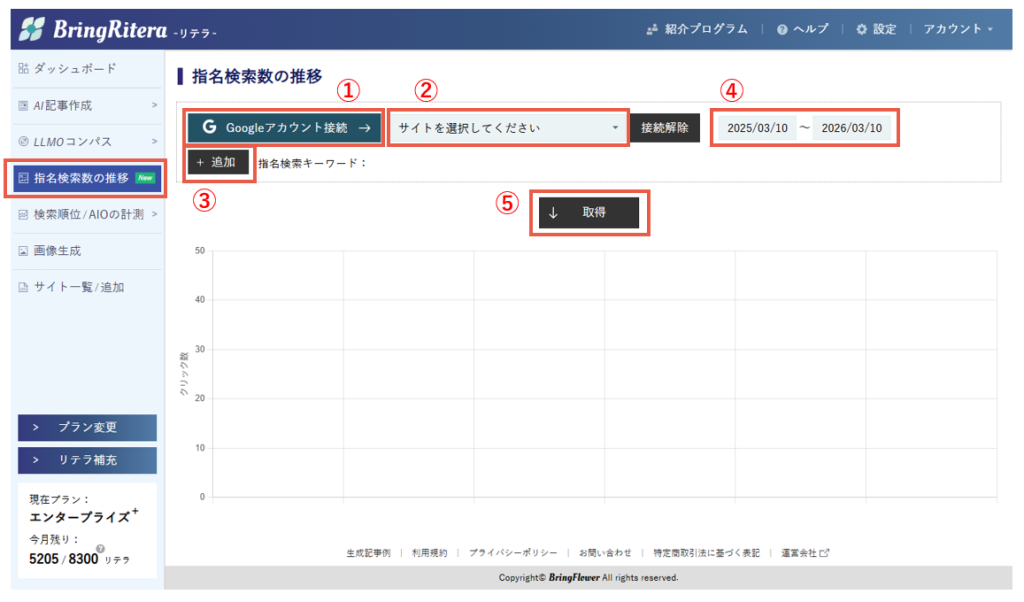The height and width of the screenshot is (602, 1024).
Task: Click the end date field 2026/03/10
Action: [851, 128]
